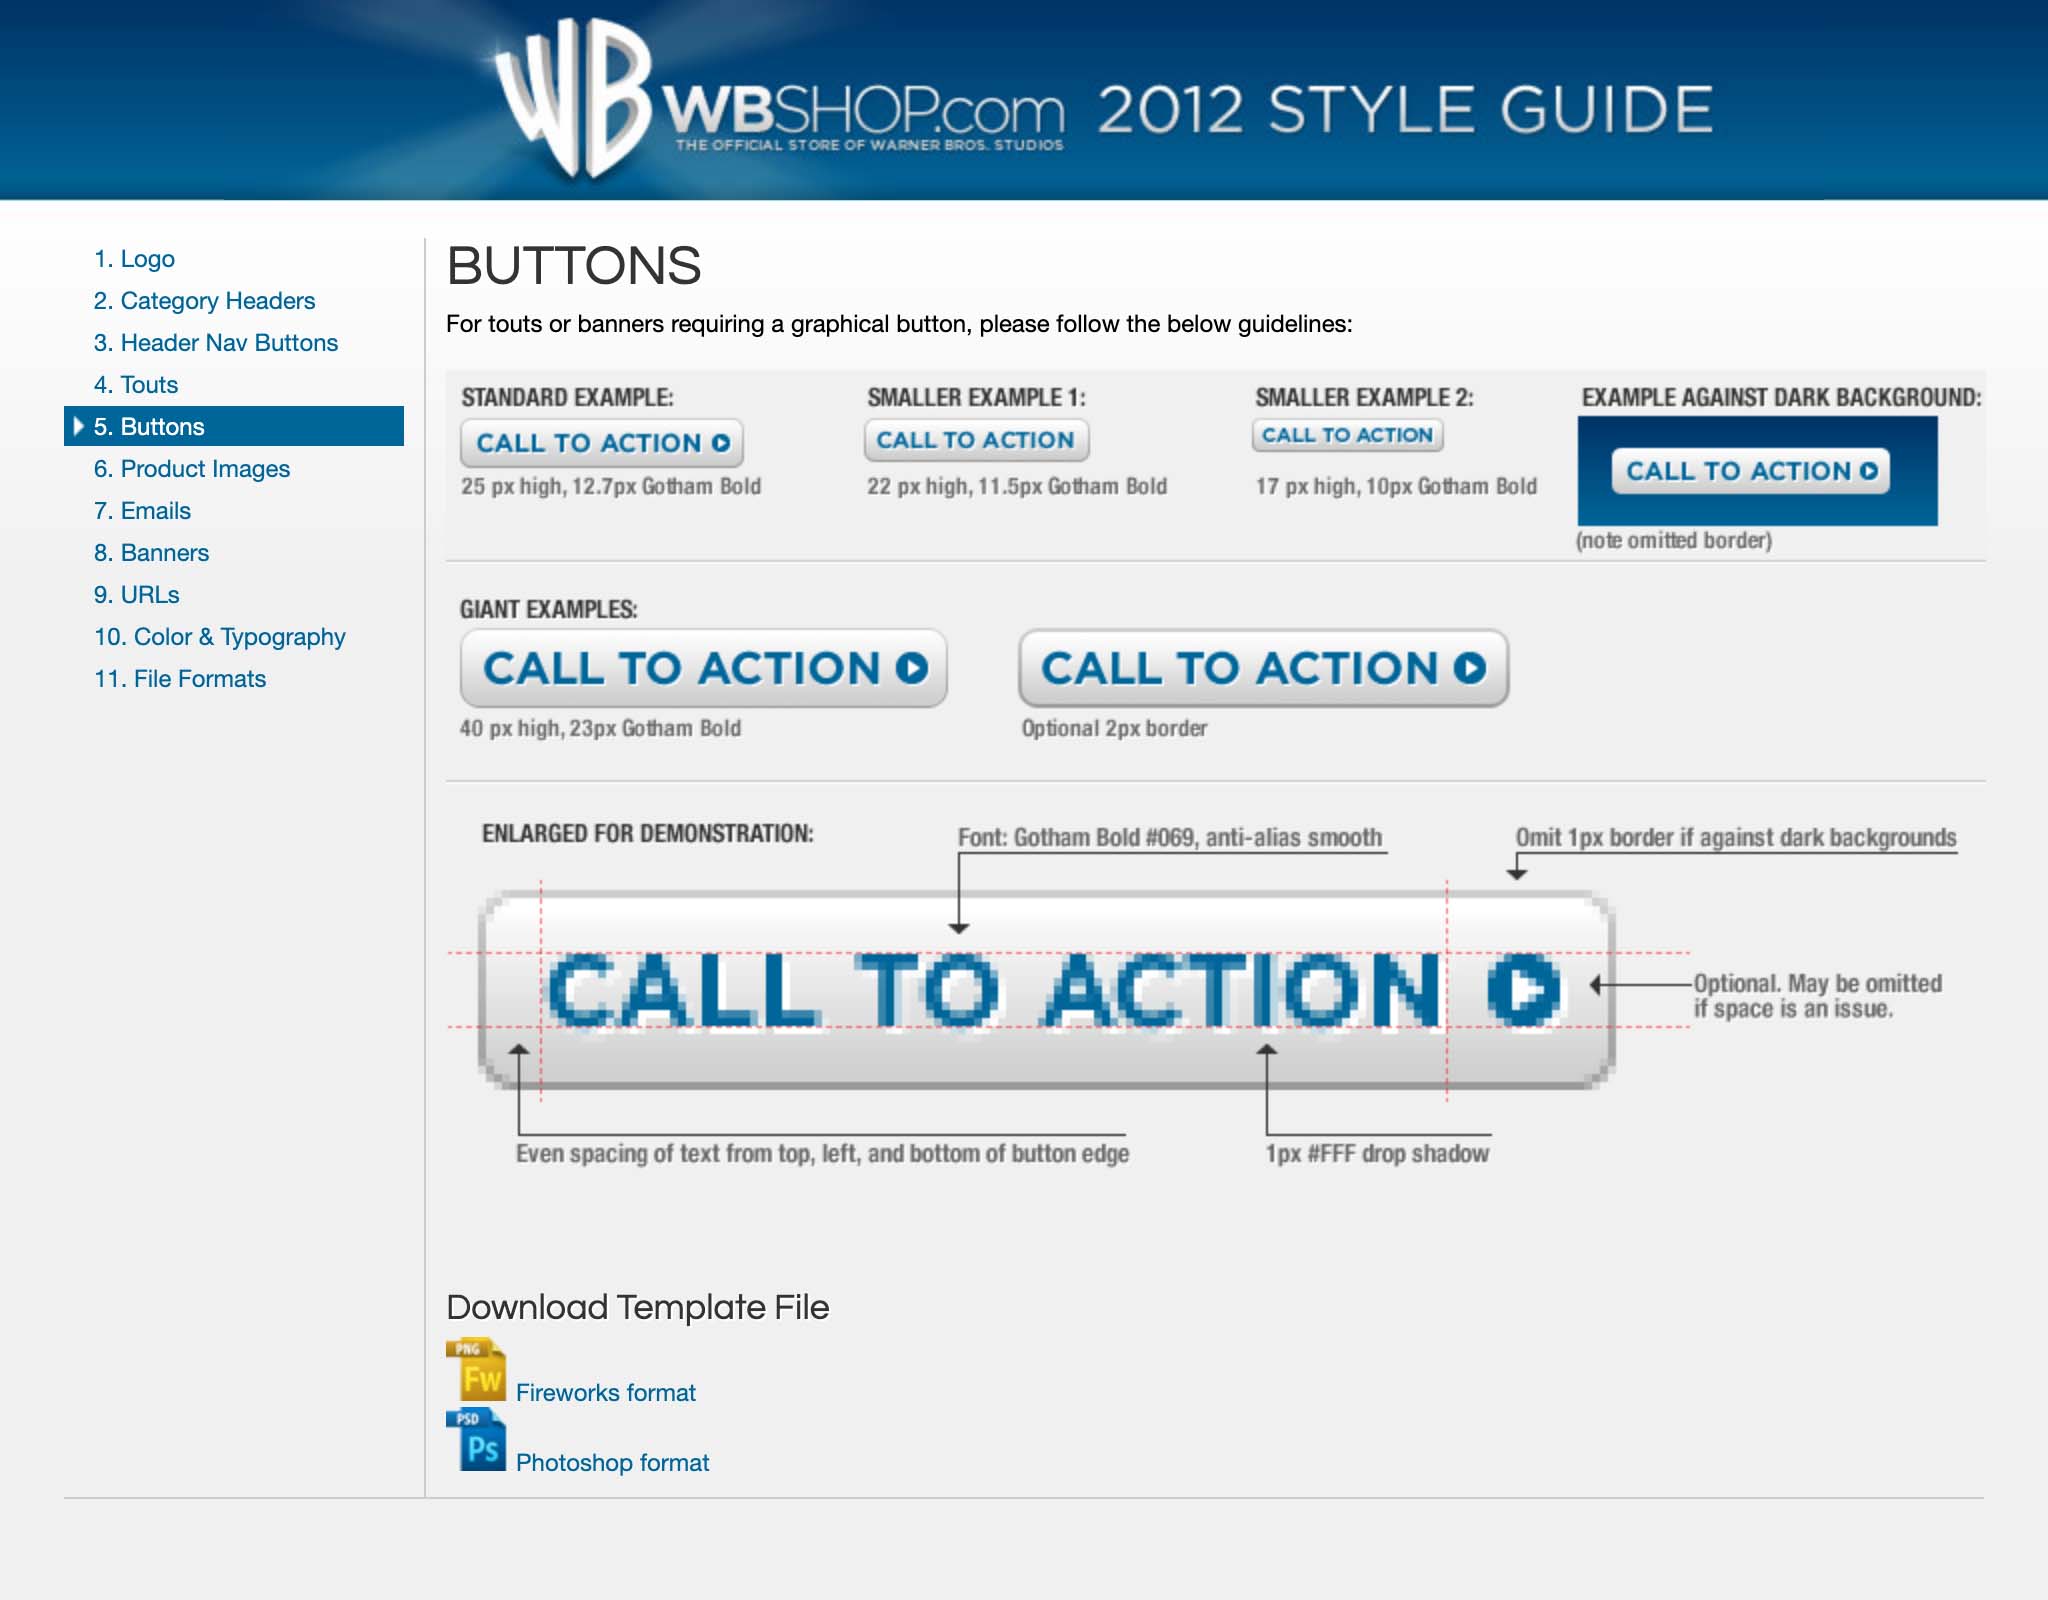
Task: Select 11. File Formats in sidebar
Action: tap(180, 679)
